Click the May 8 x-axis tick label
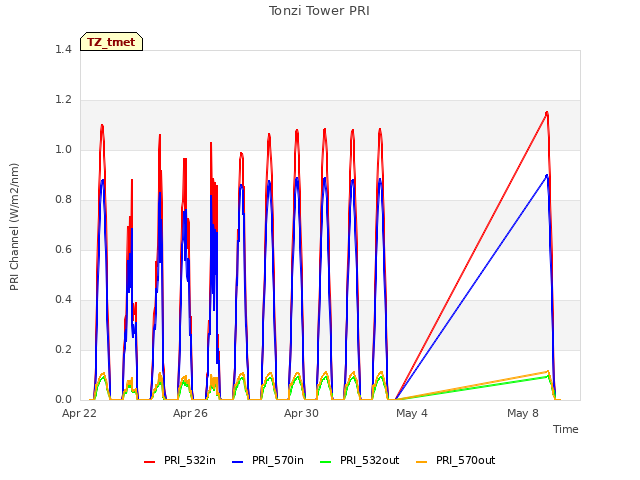 pos(523,413)
